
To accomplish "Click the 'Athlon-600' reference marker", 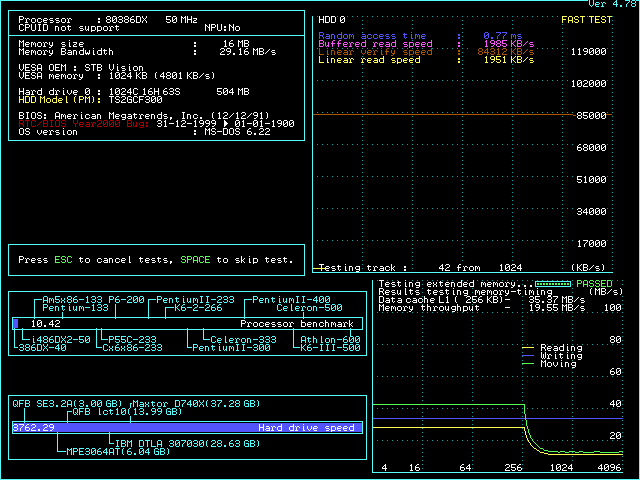I will tap(330, 340).
